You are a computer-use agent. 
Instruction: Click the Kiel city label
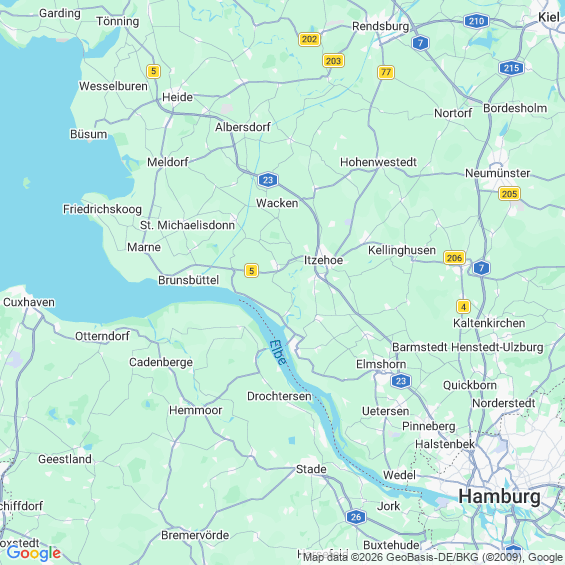pos(549,17)
